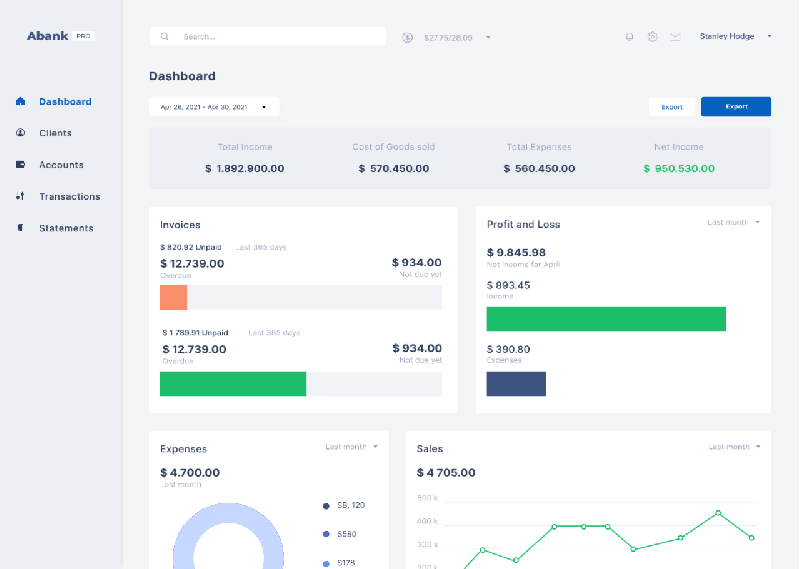Viewport: 800px width, 569px height.
Task: Open the Stanley Hodge user menu arrow
Action: click(x=769, y=36)
